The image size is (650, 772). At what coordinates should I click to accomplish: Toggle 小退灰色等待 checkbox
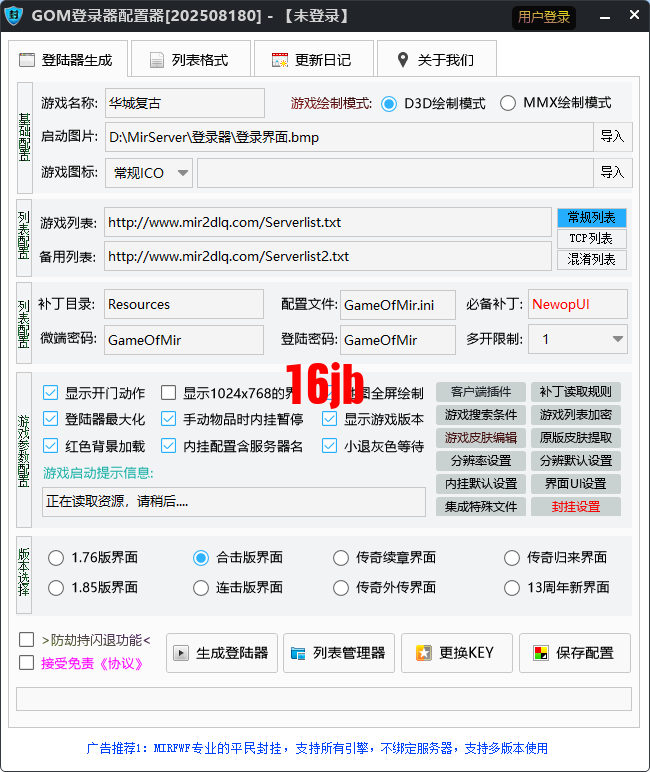329,446
